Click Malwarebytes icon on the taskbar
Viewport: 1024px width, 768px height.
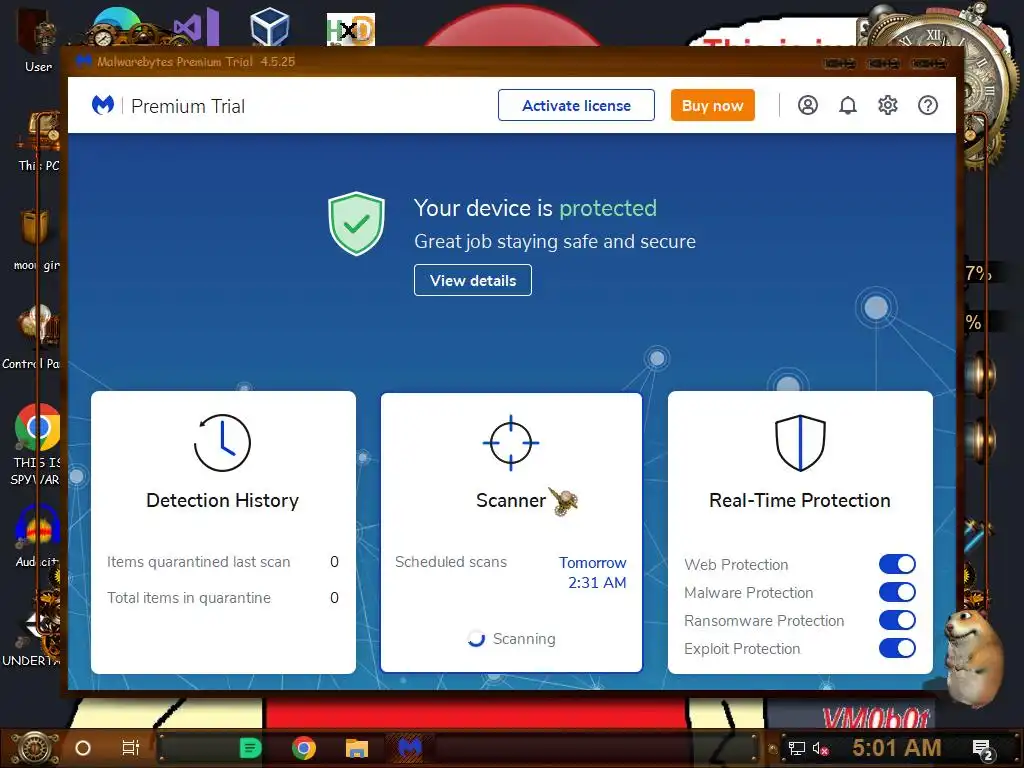coord(410,748)
